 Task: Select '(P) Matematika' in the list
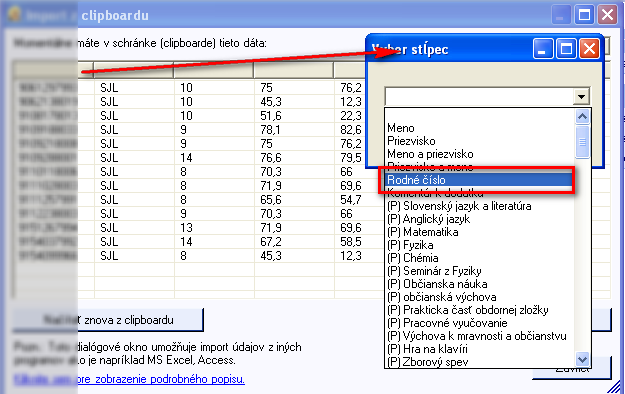pos(423,232)
